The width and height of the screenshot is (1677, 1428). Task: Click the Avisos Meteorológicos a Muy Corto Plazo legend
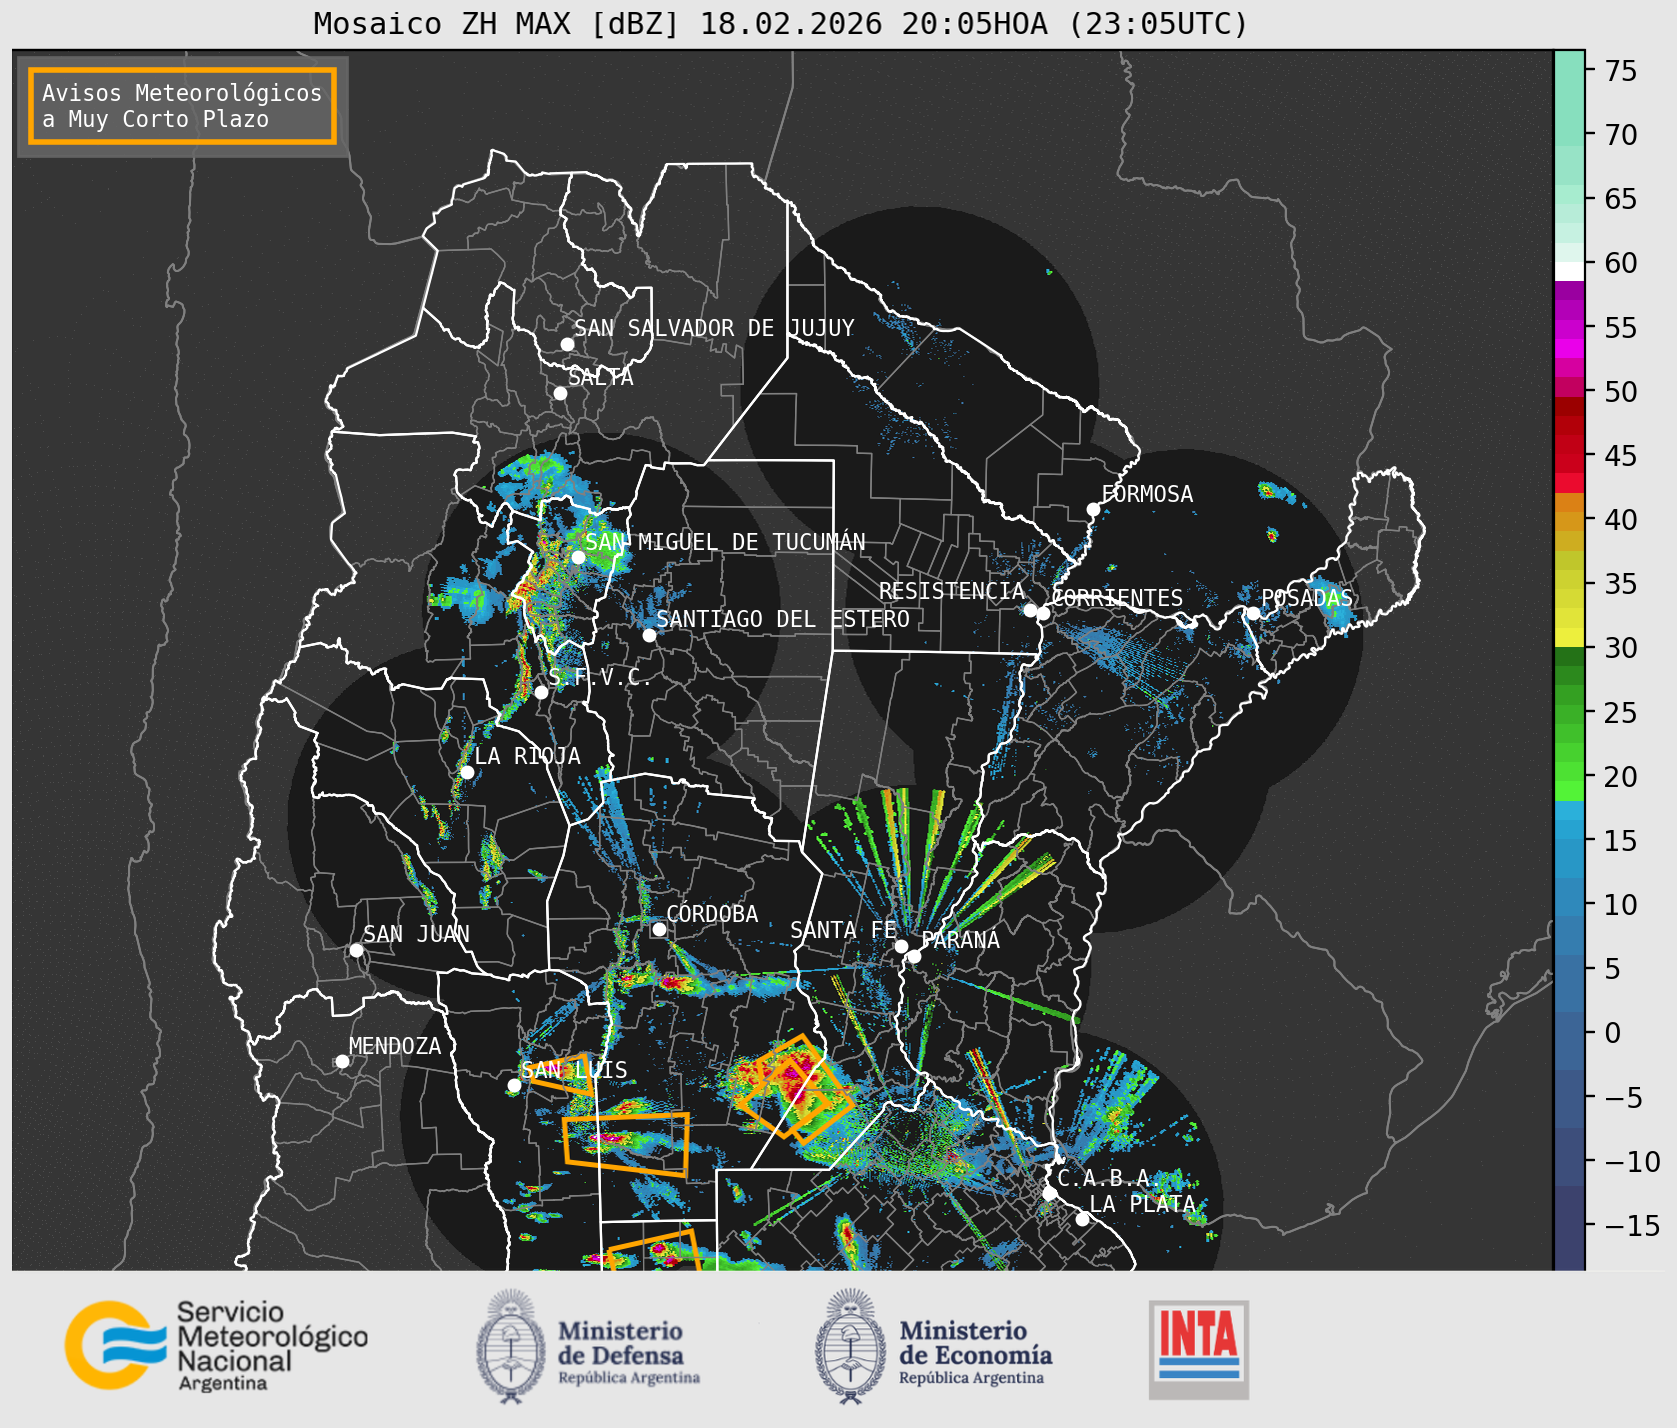(x=182, y=106)
